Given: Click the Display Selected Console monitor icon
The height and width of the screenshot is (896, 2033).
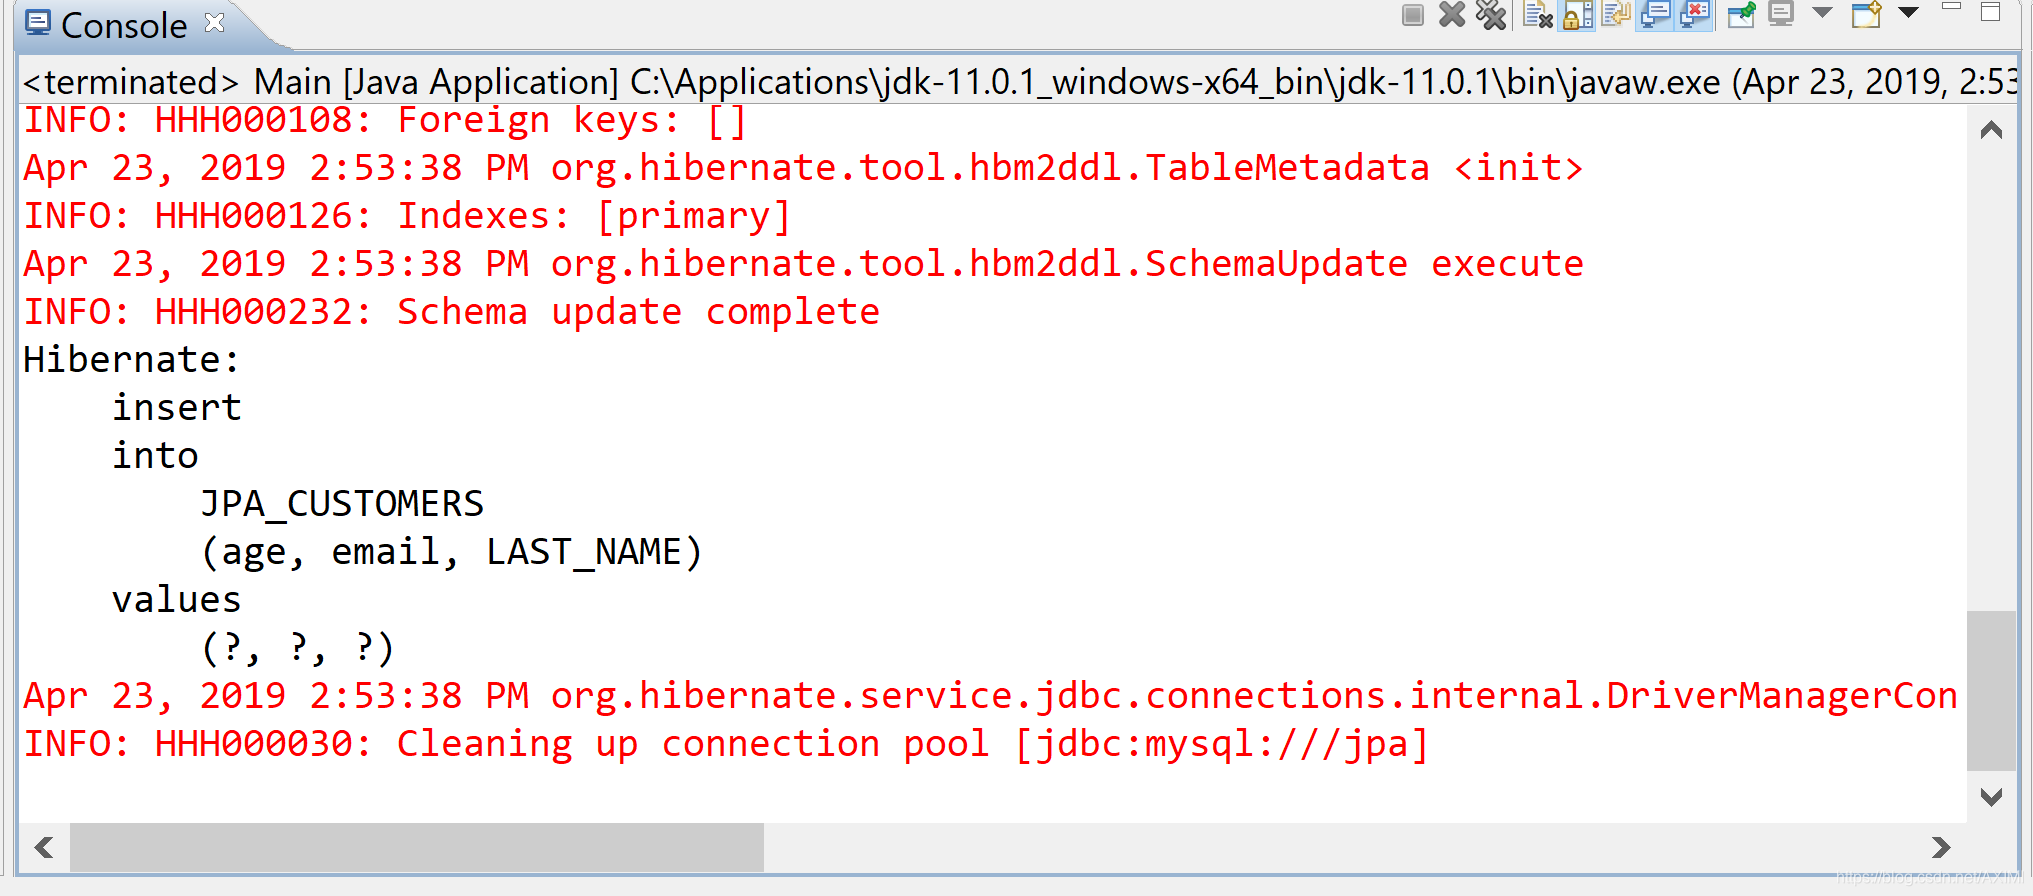Looking at the screenshot, I should coord(1781,15).
